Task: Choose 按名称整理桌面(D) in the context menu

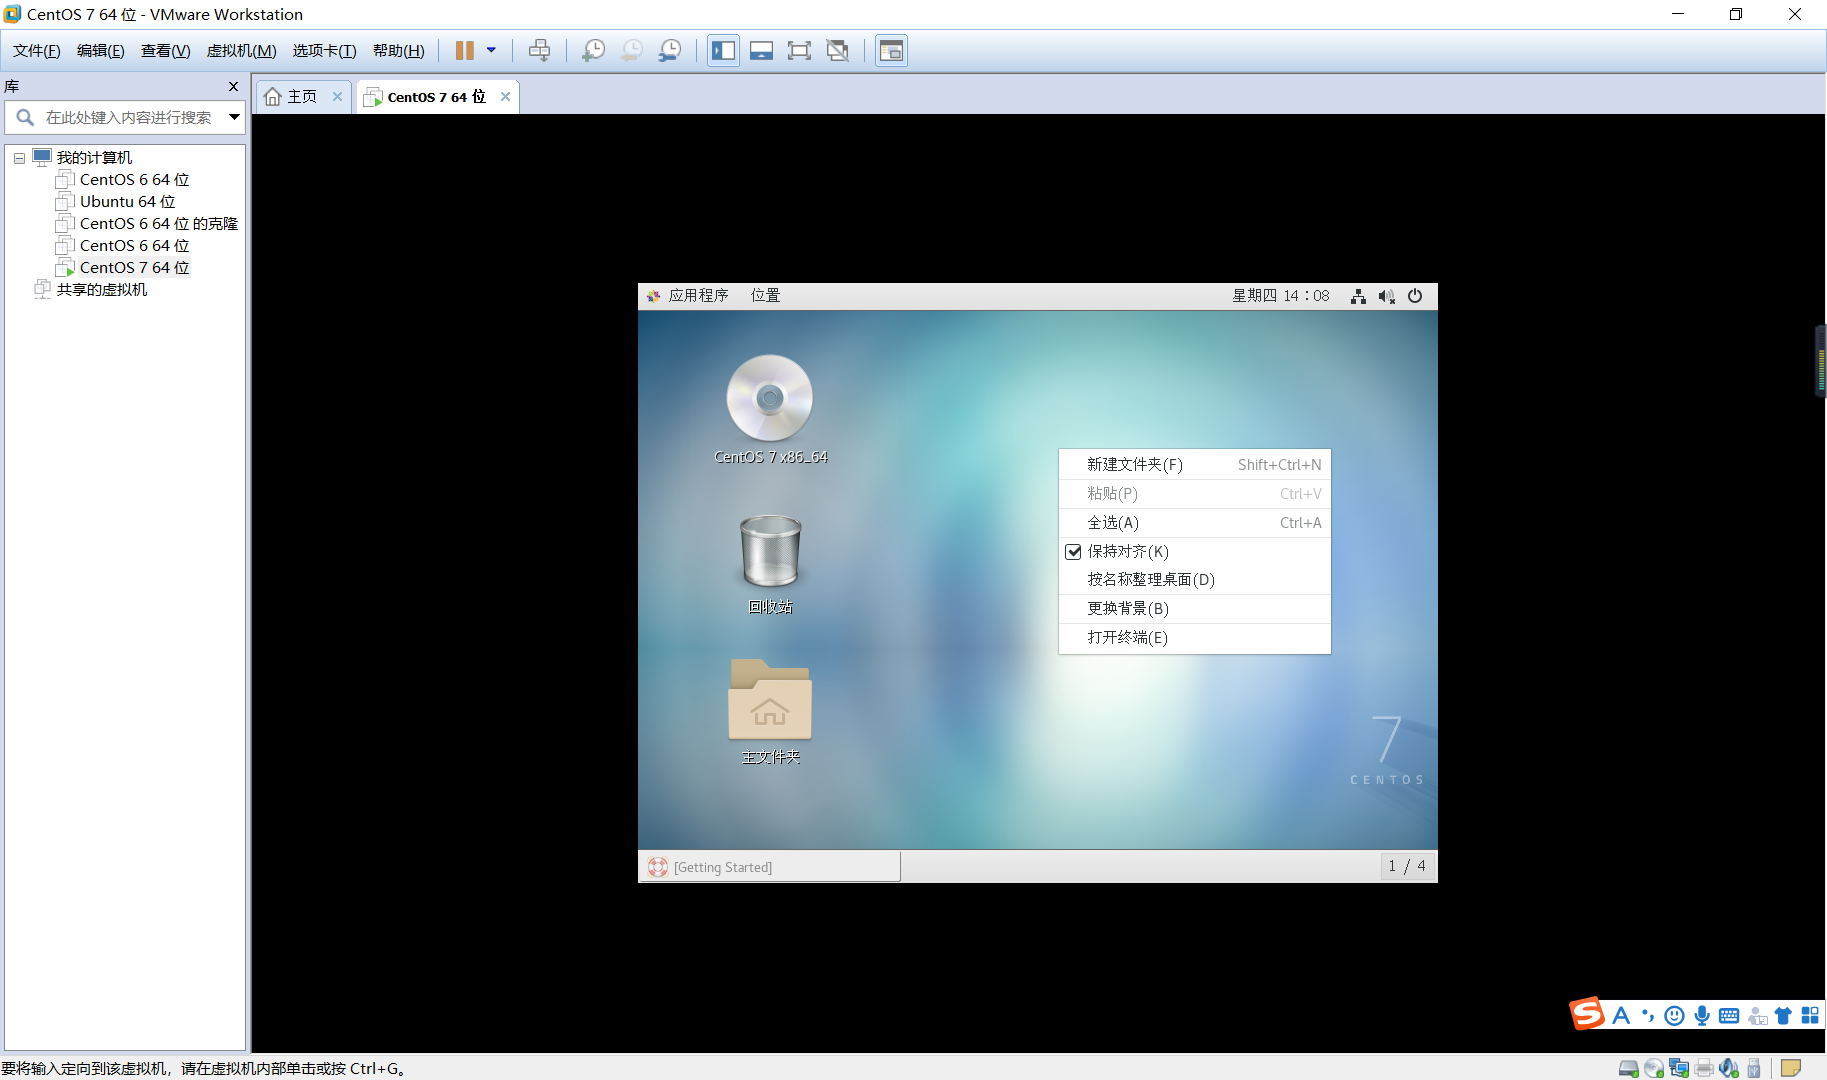Action: pos(1195,580)
